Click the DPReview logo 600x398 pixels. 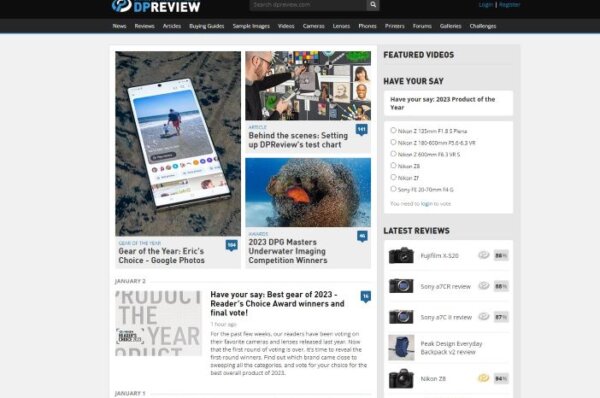(x=156, y=6)
